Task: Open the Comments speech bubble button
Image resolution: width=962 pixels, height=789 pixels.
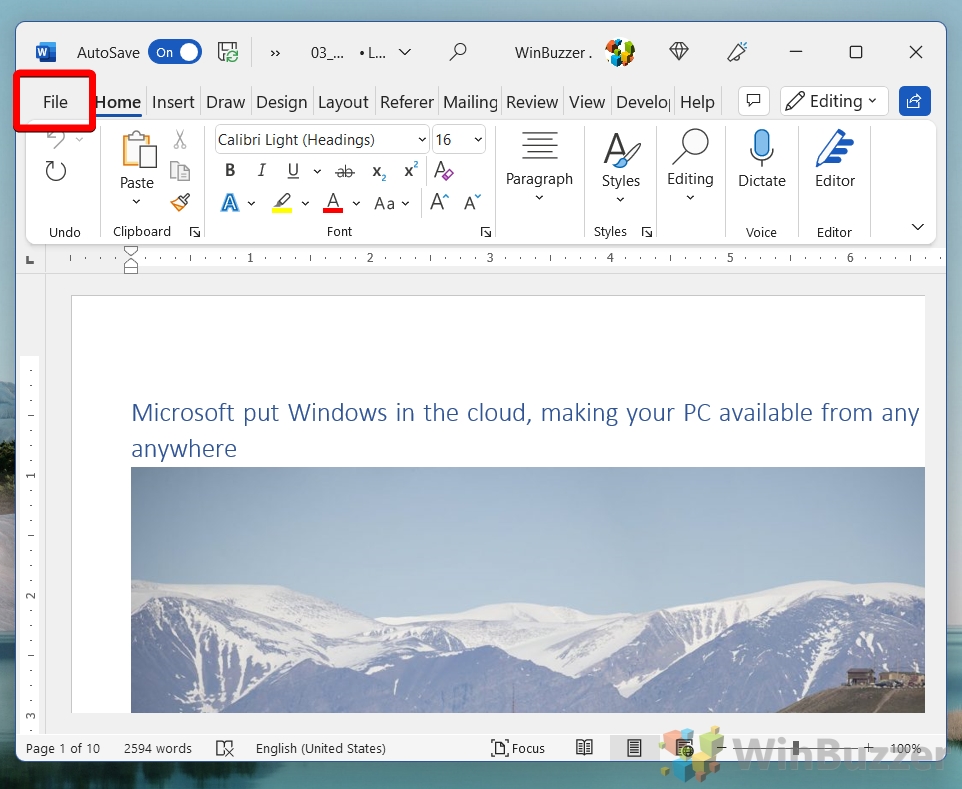Action: point(754,101)
